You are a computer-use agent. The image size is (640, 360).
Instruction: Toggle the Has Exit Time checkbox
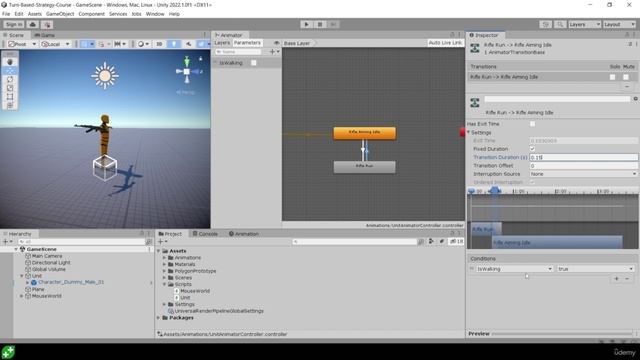coord(532,124)
